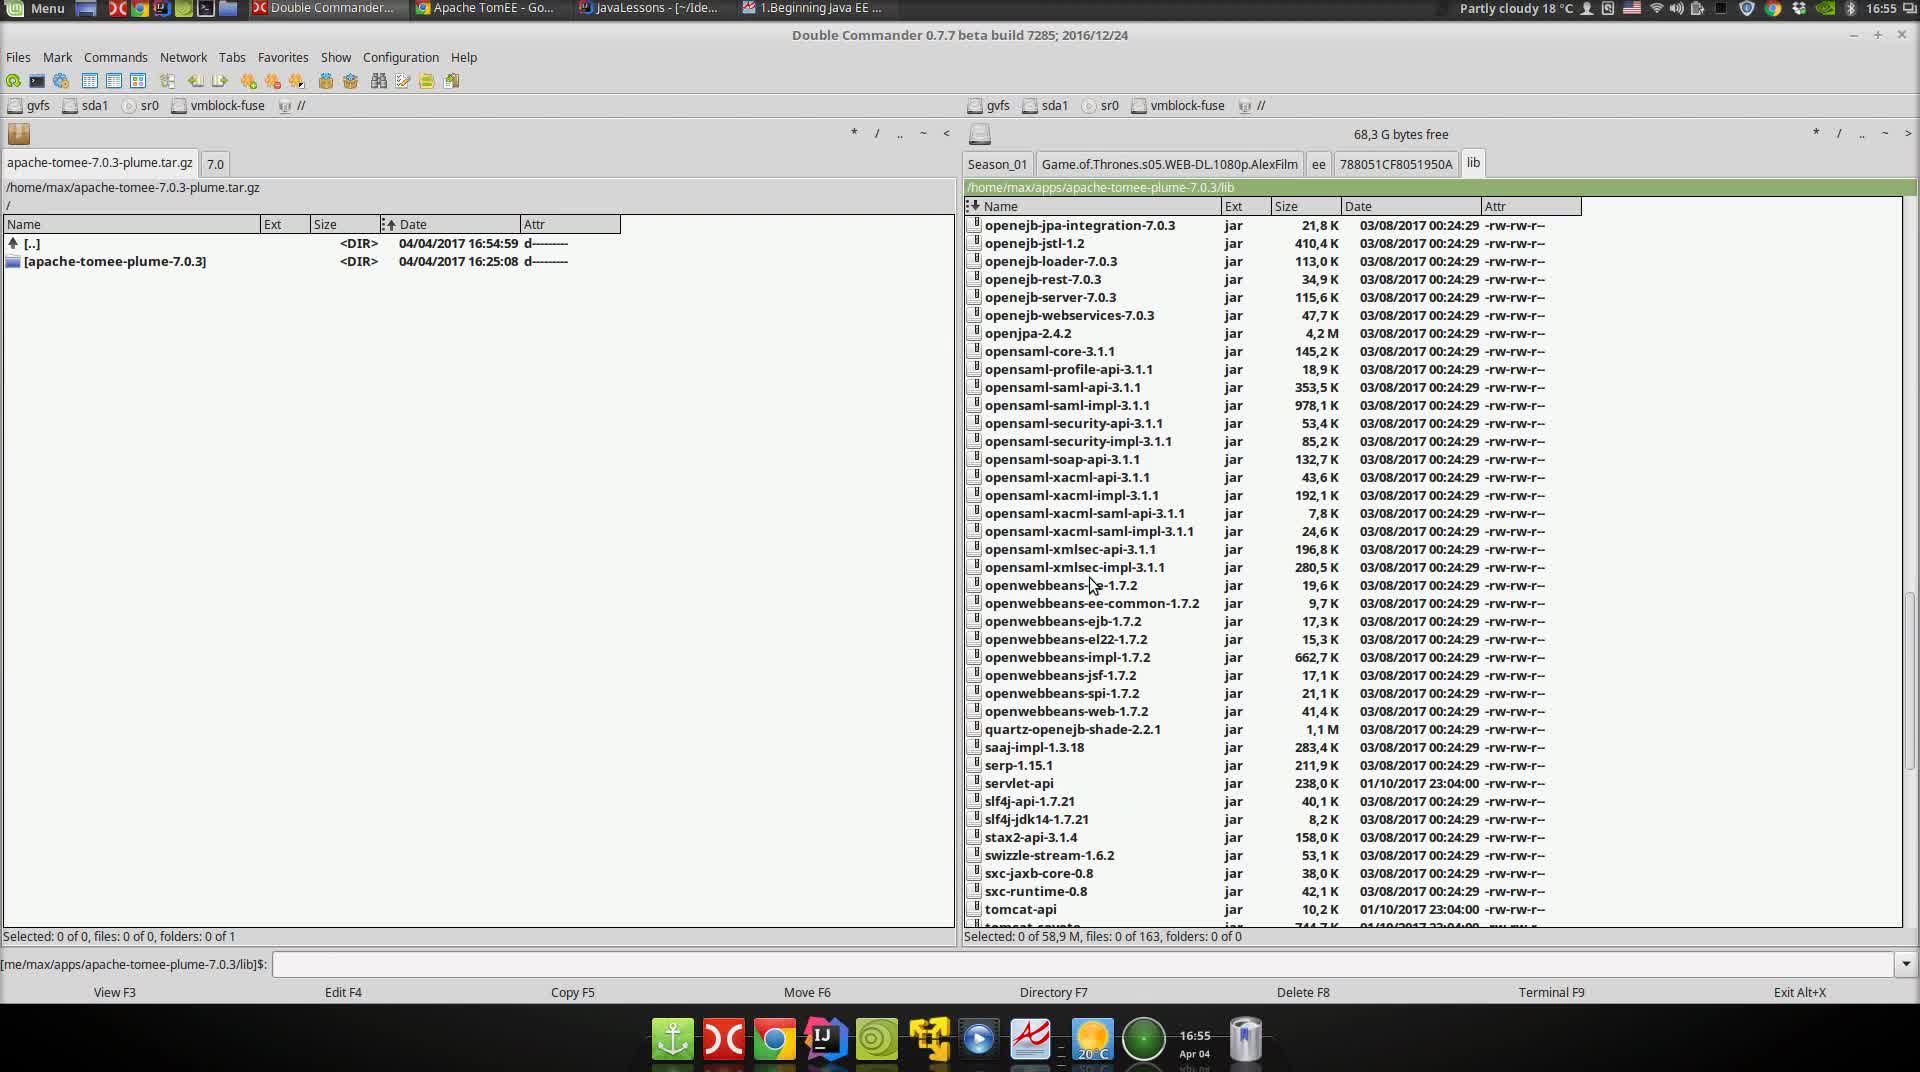Open IntelliJ IDEA from the dock
This screenshot has height=1072, width=1920.
[x=826, y=1040]
